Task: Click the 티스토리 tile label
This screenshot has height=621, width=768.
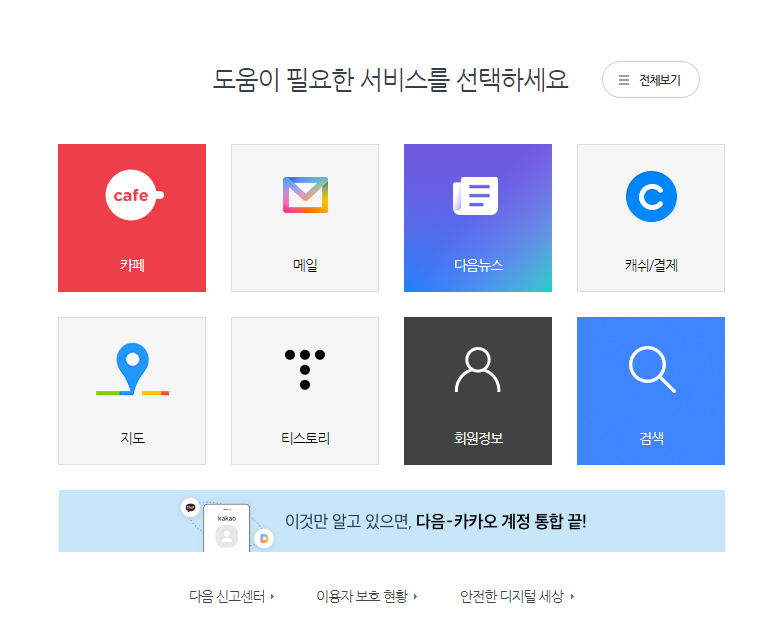Action: pyautogui.click(x=305, y=438)
